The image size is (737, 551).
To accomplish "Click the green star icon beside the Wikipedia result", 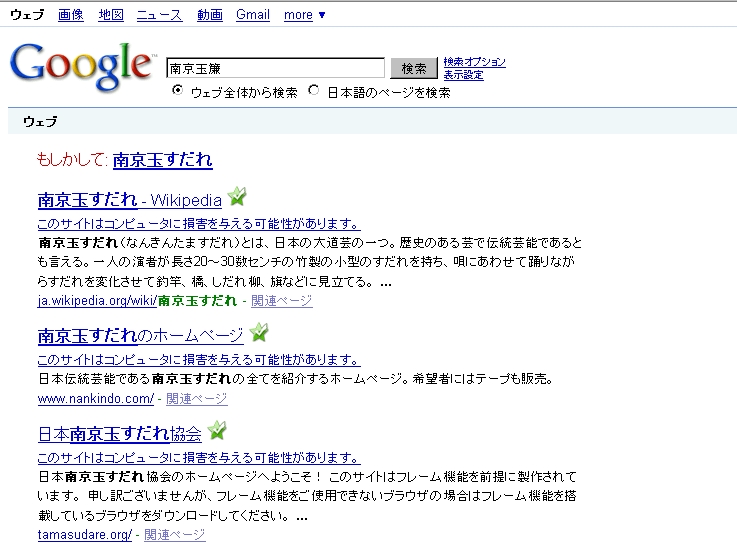I will (x=237, y=197).
